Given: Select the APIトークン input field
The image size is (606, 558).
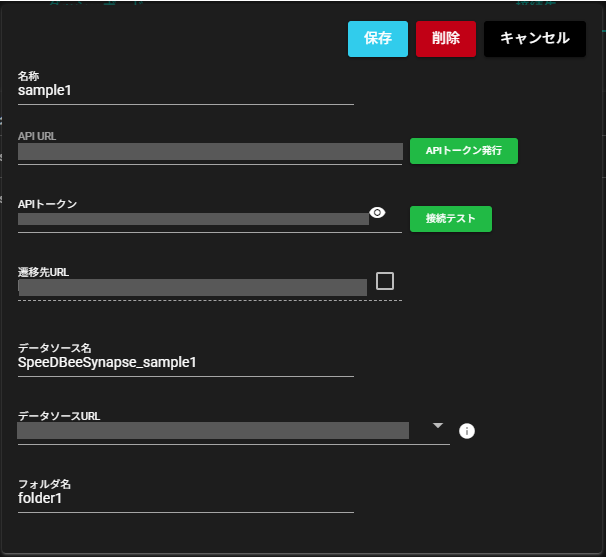Looking at the screenshot, I should point(193,219).
